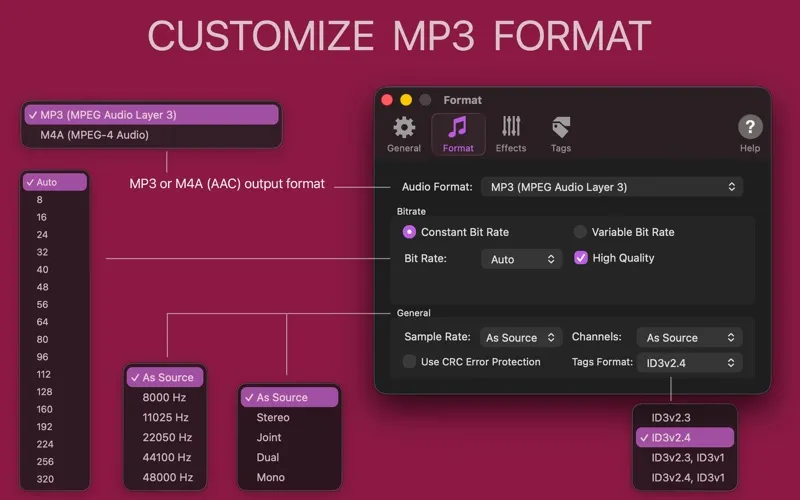Select 160 in the bit rate list
The width and height of the screenshot is (800, 500).
55,409
